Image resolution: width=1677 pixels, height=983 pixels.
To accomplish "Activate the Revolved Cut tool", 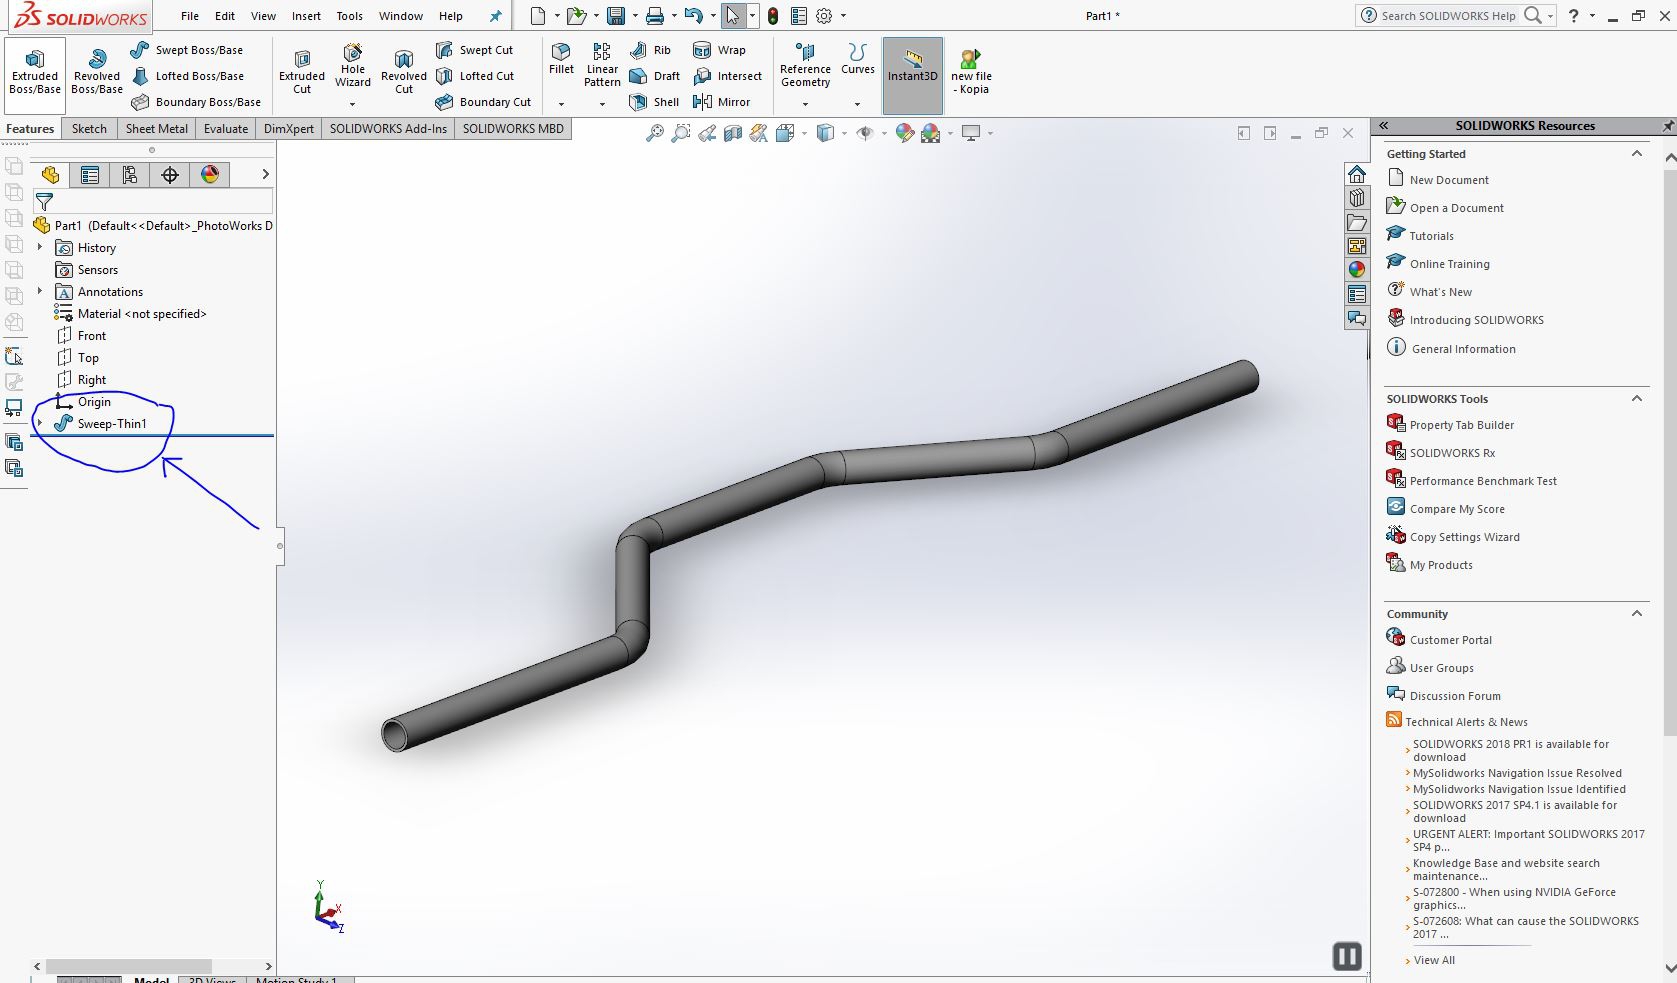I will click(x=404, y=72).
